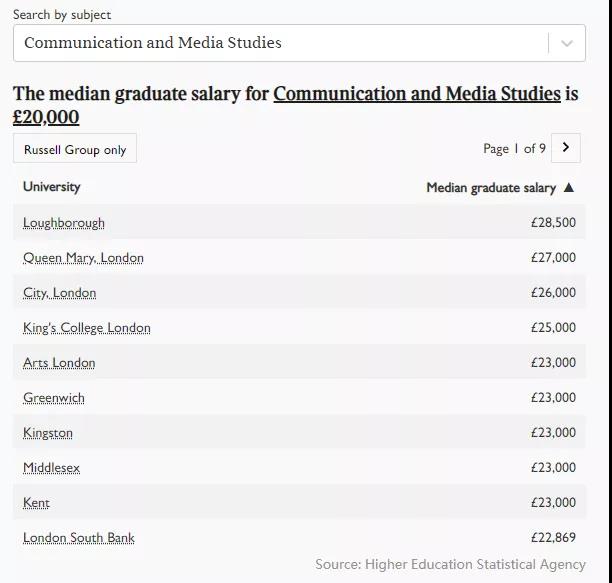Image resolution: width=612 pixels, height=583 pixels.
Task: Select the Kingston university link
Action: (48, 433)
